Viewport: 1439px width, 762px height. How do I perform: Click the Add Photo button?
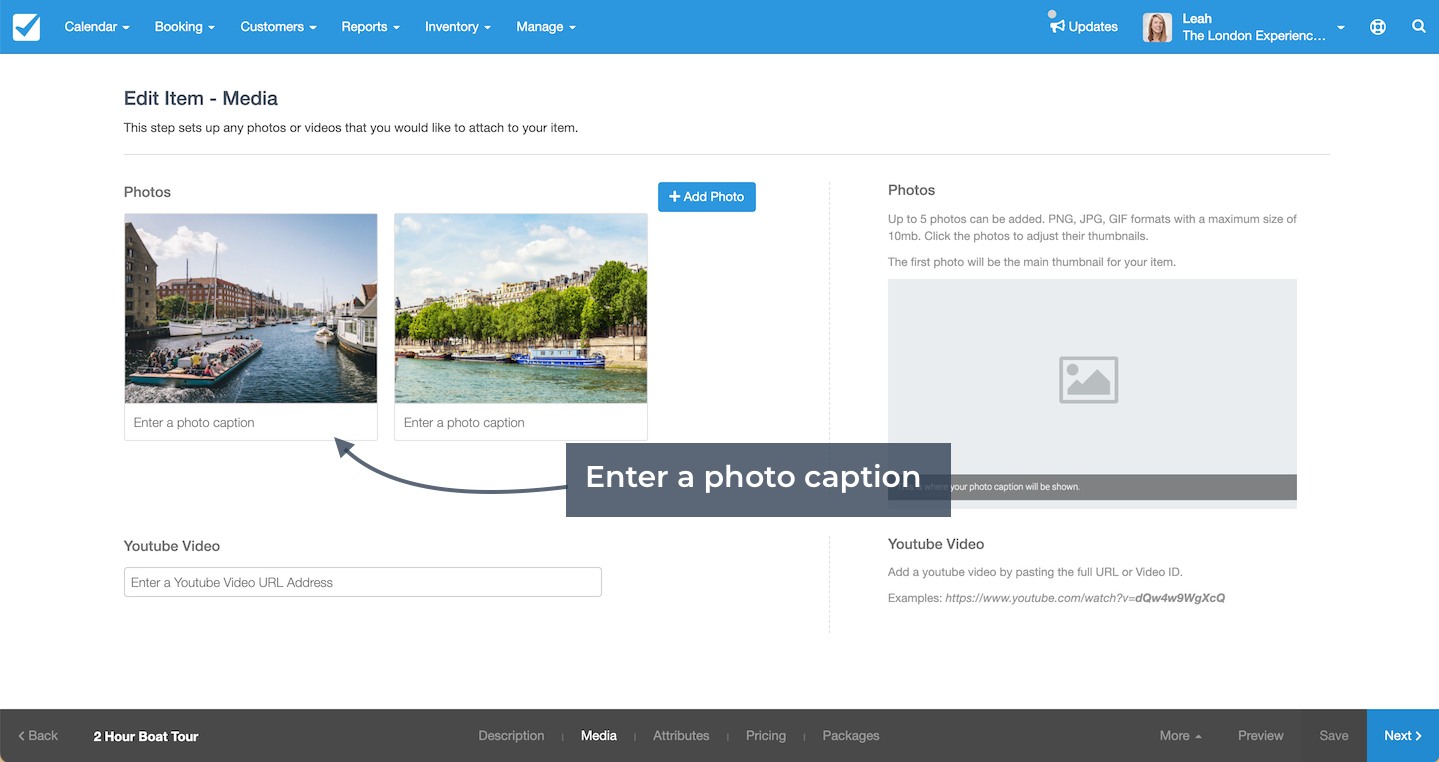tap(707, 197)
